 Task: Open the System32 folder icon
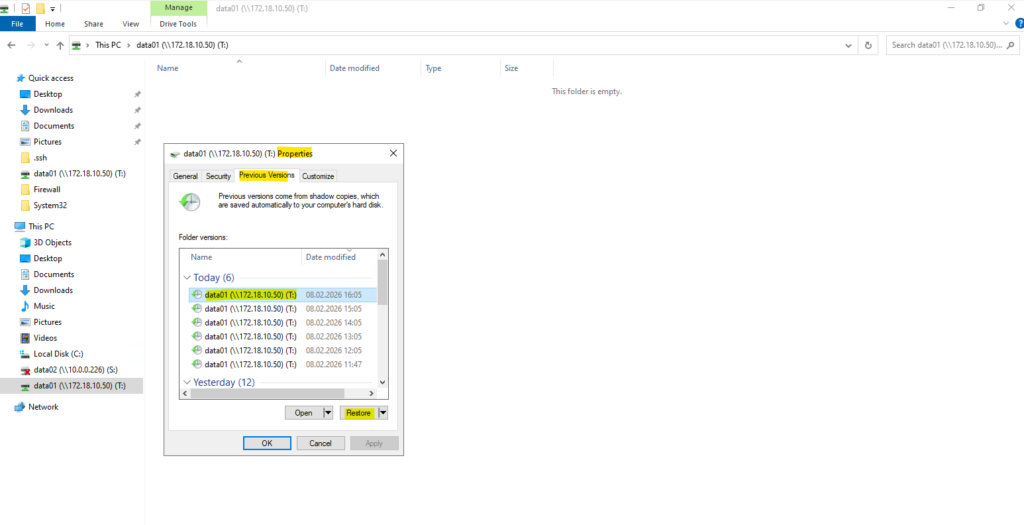point(25,205)
